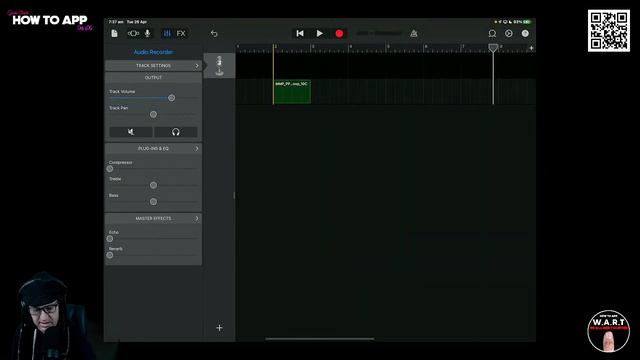Solo the track with the headphones button
Screen dimensions: 640x360
click(176, 132)
